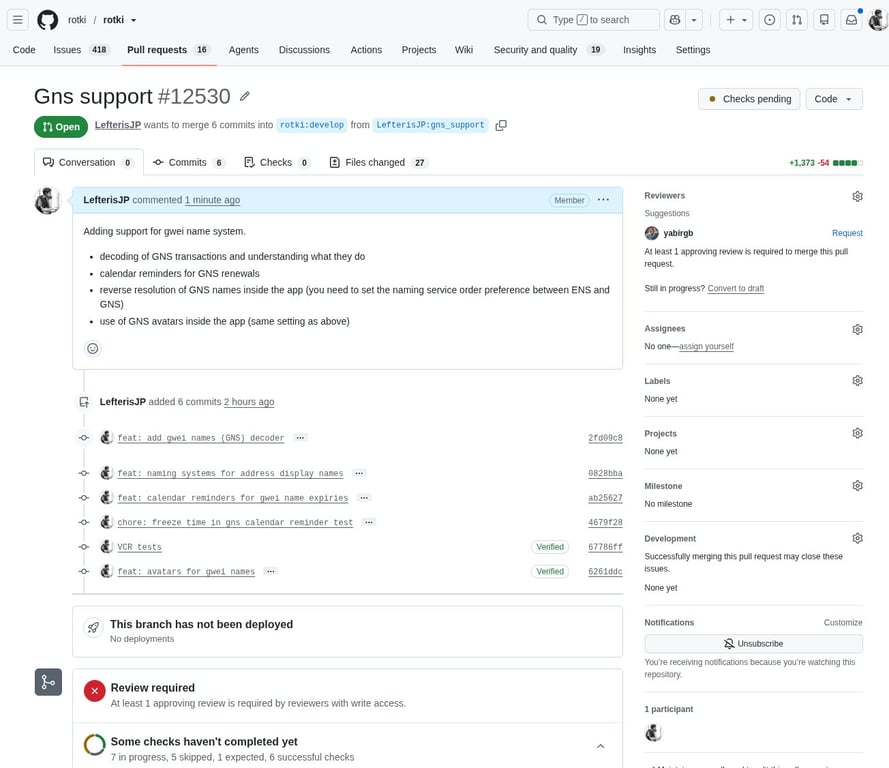This screenshot has width=889, height=768.
Task: Open the Security and quality tab
Action: 548,50
